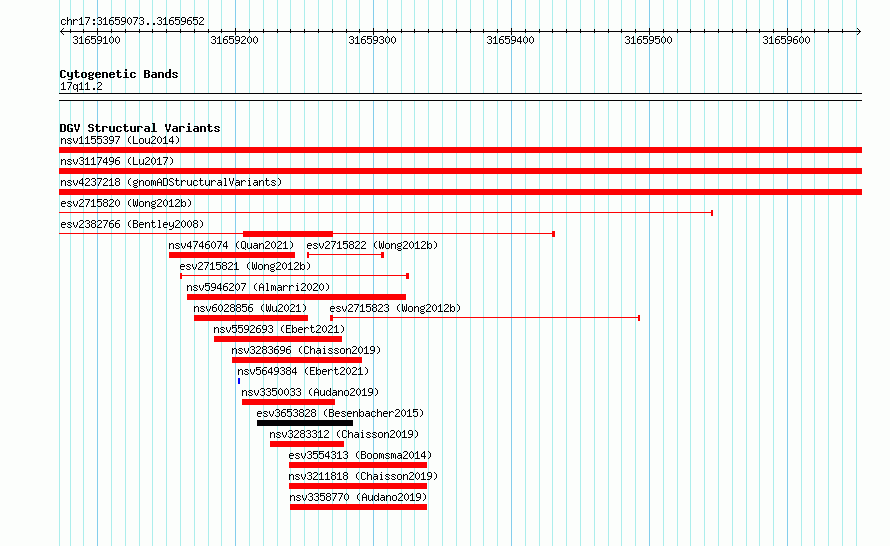Click the DGV Structural Variants track title
The width and height of the screenshot is (890, 546).
(x=140, y=128)
